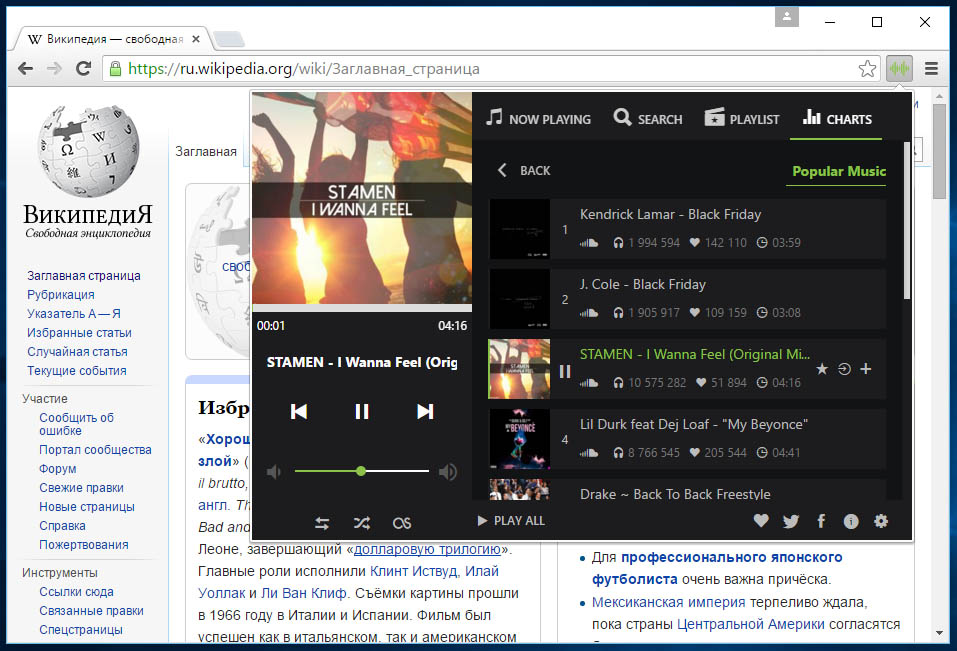This screenshot has width=957, height=651.
Task: Open Пожертвования sidebar link
Action: [x=84, y=544]
